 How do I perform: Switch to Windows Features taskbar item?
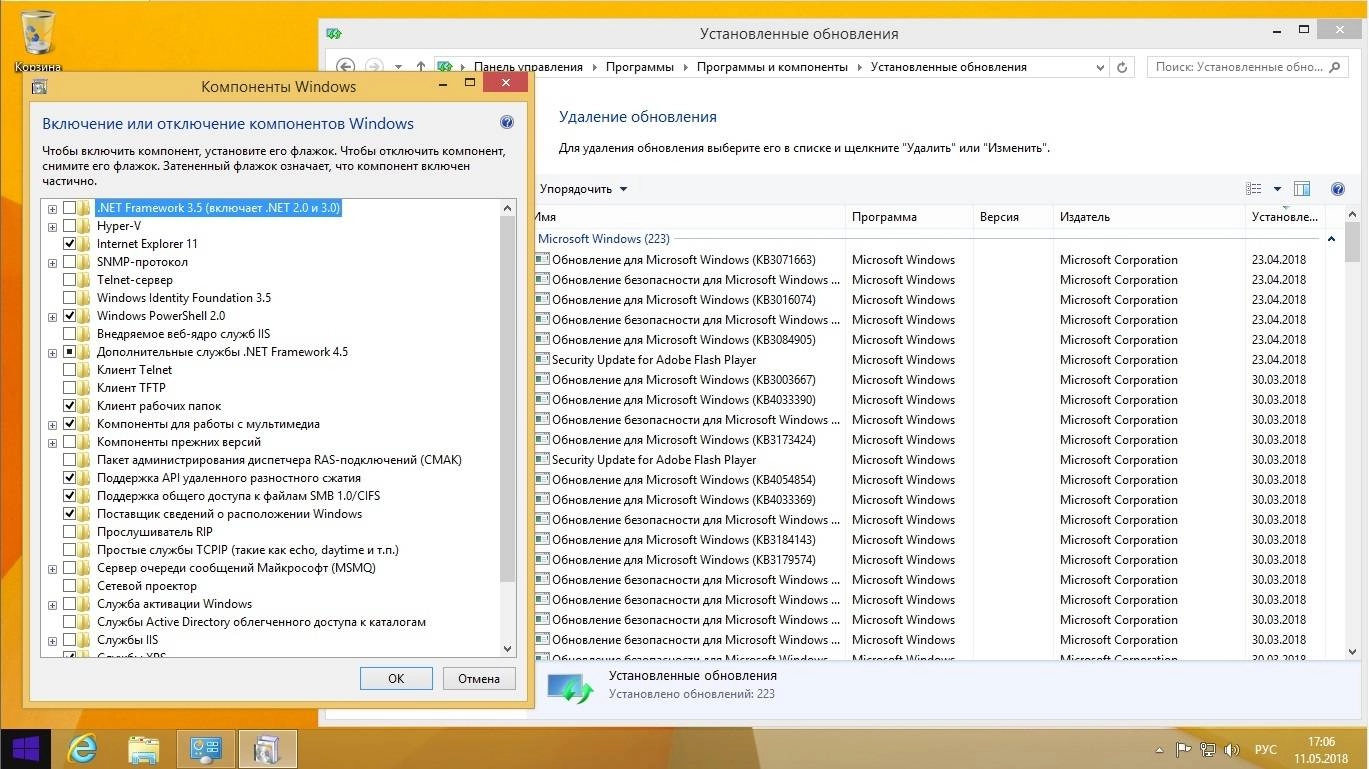(268, 748)
